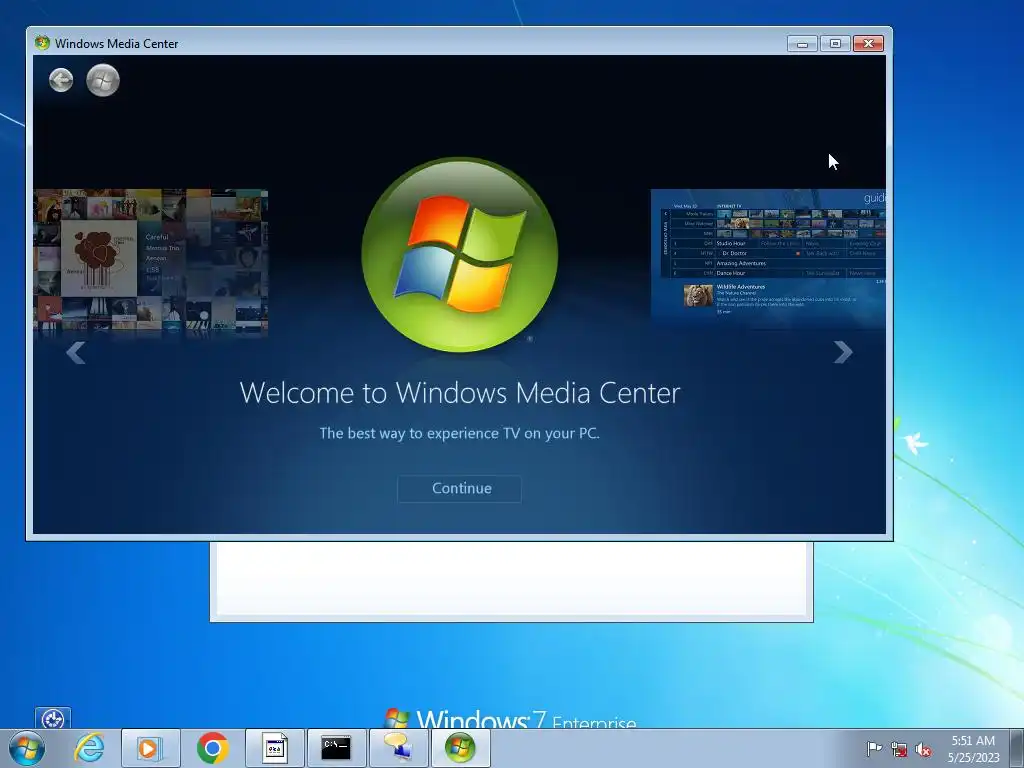Open the network status tray icon
This screenshot has width=1024, height=768.
[899, 749]
